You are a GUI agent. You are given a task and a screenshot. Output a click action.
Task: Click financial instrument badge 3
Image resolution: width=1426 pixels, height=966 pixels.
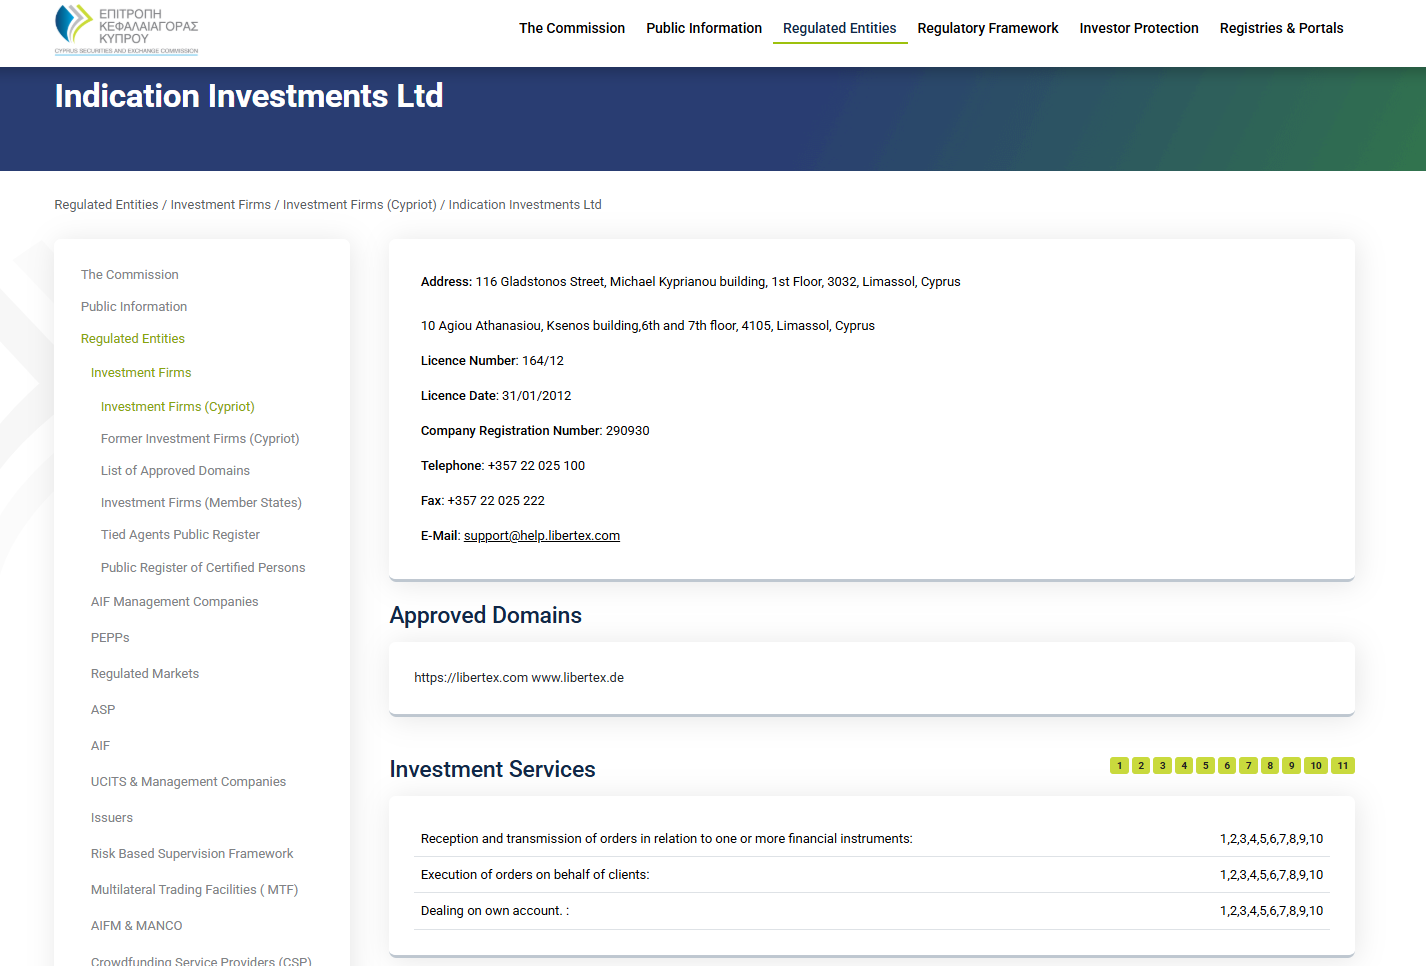1162,766
